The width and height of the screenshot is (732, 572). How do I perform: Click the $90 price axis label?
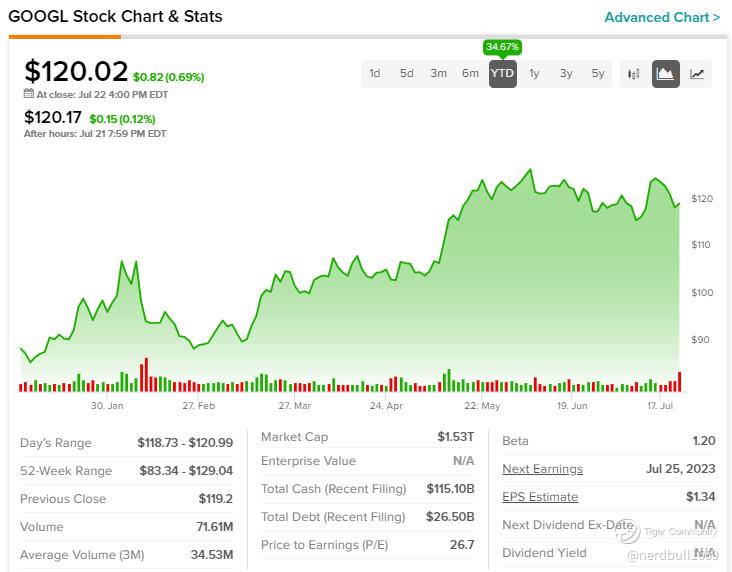700,340
